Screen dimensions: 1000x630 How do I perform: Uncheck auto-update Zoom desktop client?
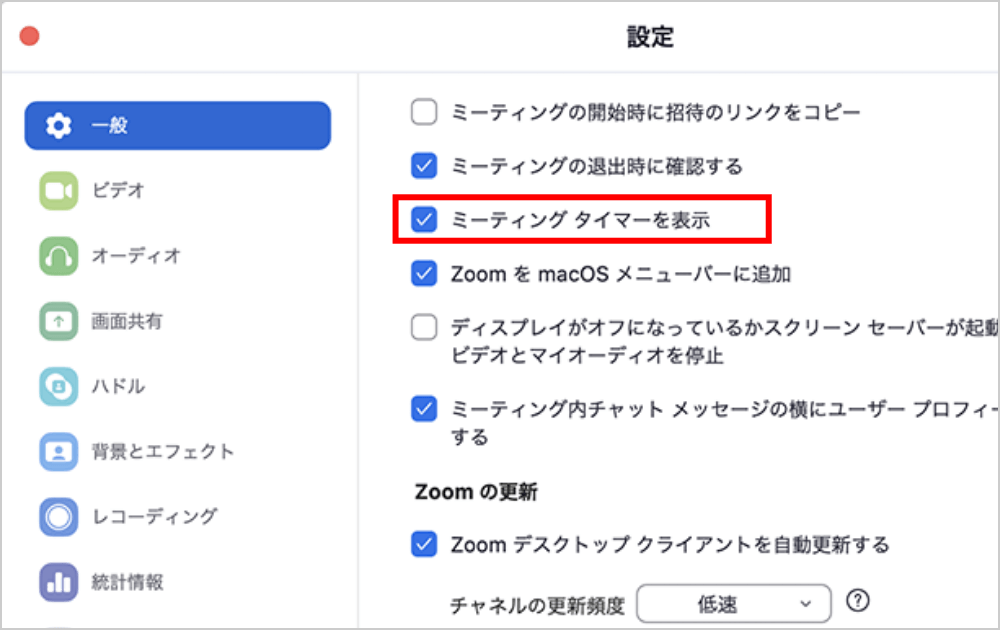point(425,544)
